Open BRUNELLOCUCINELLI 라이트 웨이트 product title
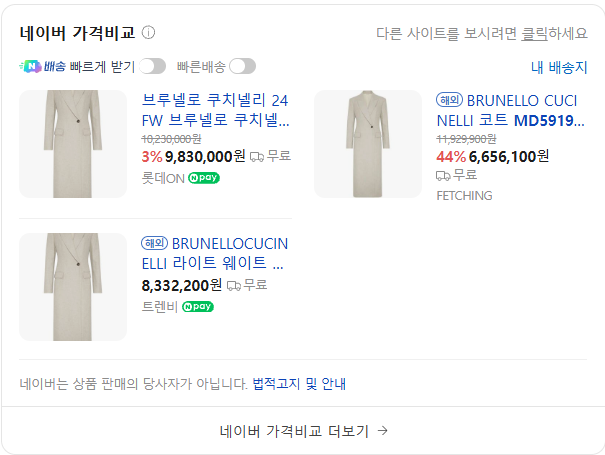The height and width of the screenshot is (455, 605). tap(215, 253)
